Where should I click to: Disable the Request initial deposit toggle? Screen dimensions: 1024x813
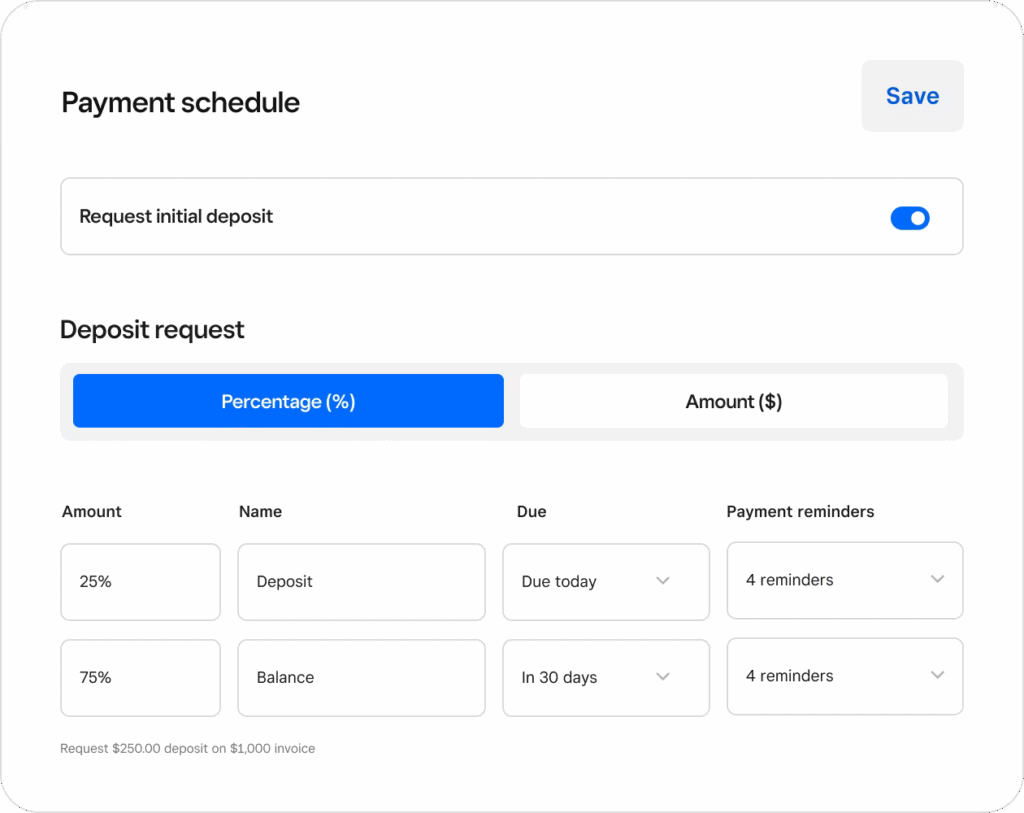click(910, 217)
